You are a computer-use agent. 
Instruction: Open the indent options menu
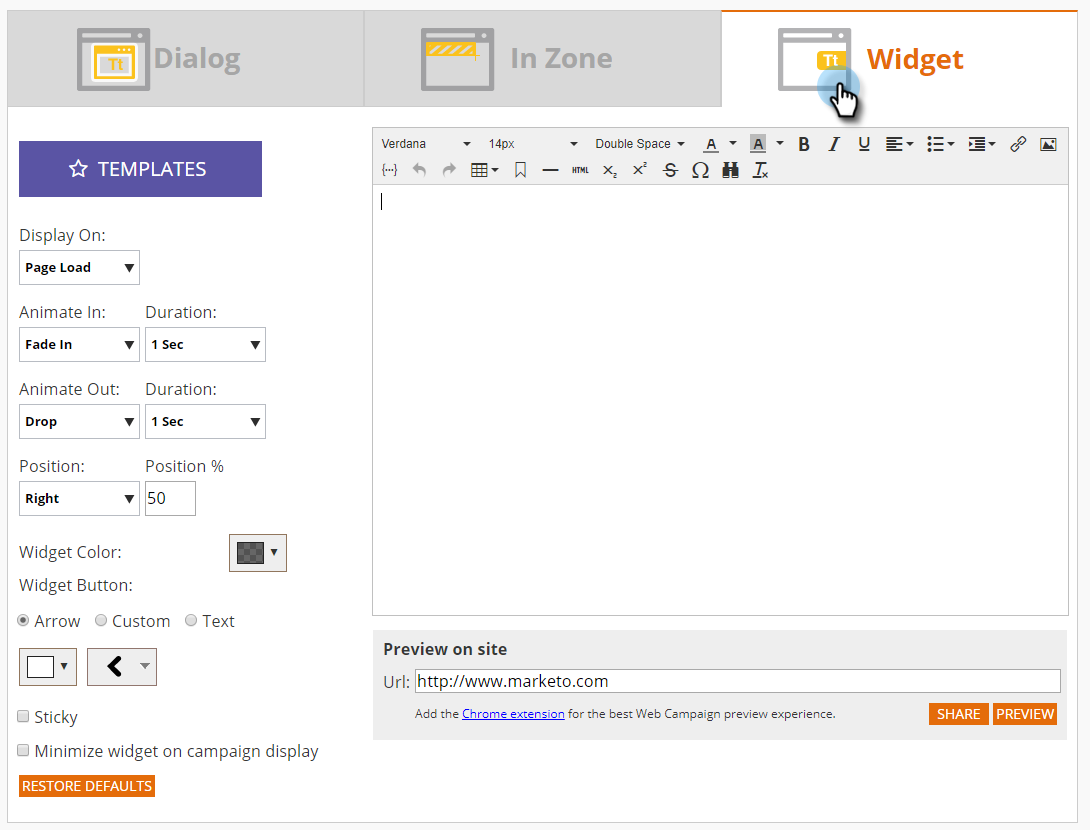[982, 144]
